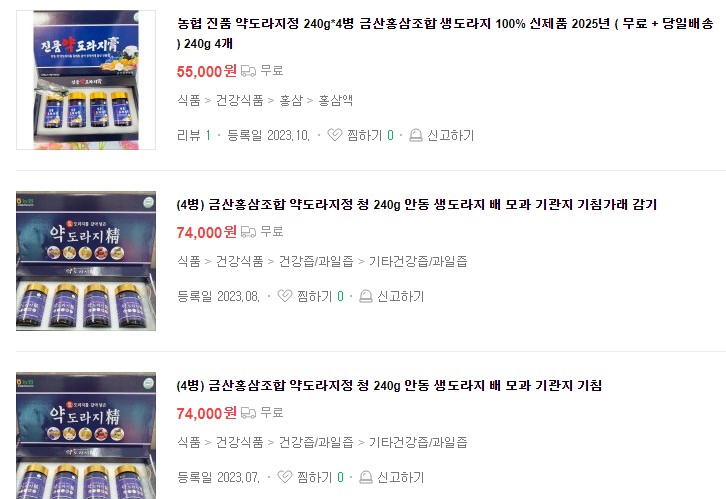Click 신고하기 on the first product
Viewport: 726px width, 499px height.
tap(451, 135)
